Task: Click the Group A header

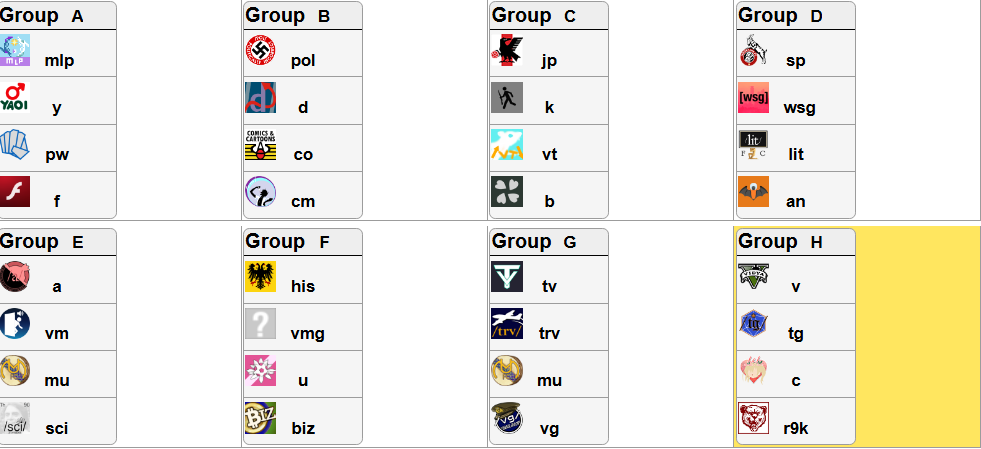Action: point(42,16)
